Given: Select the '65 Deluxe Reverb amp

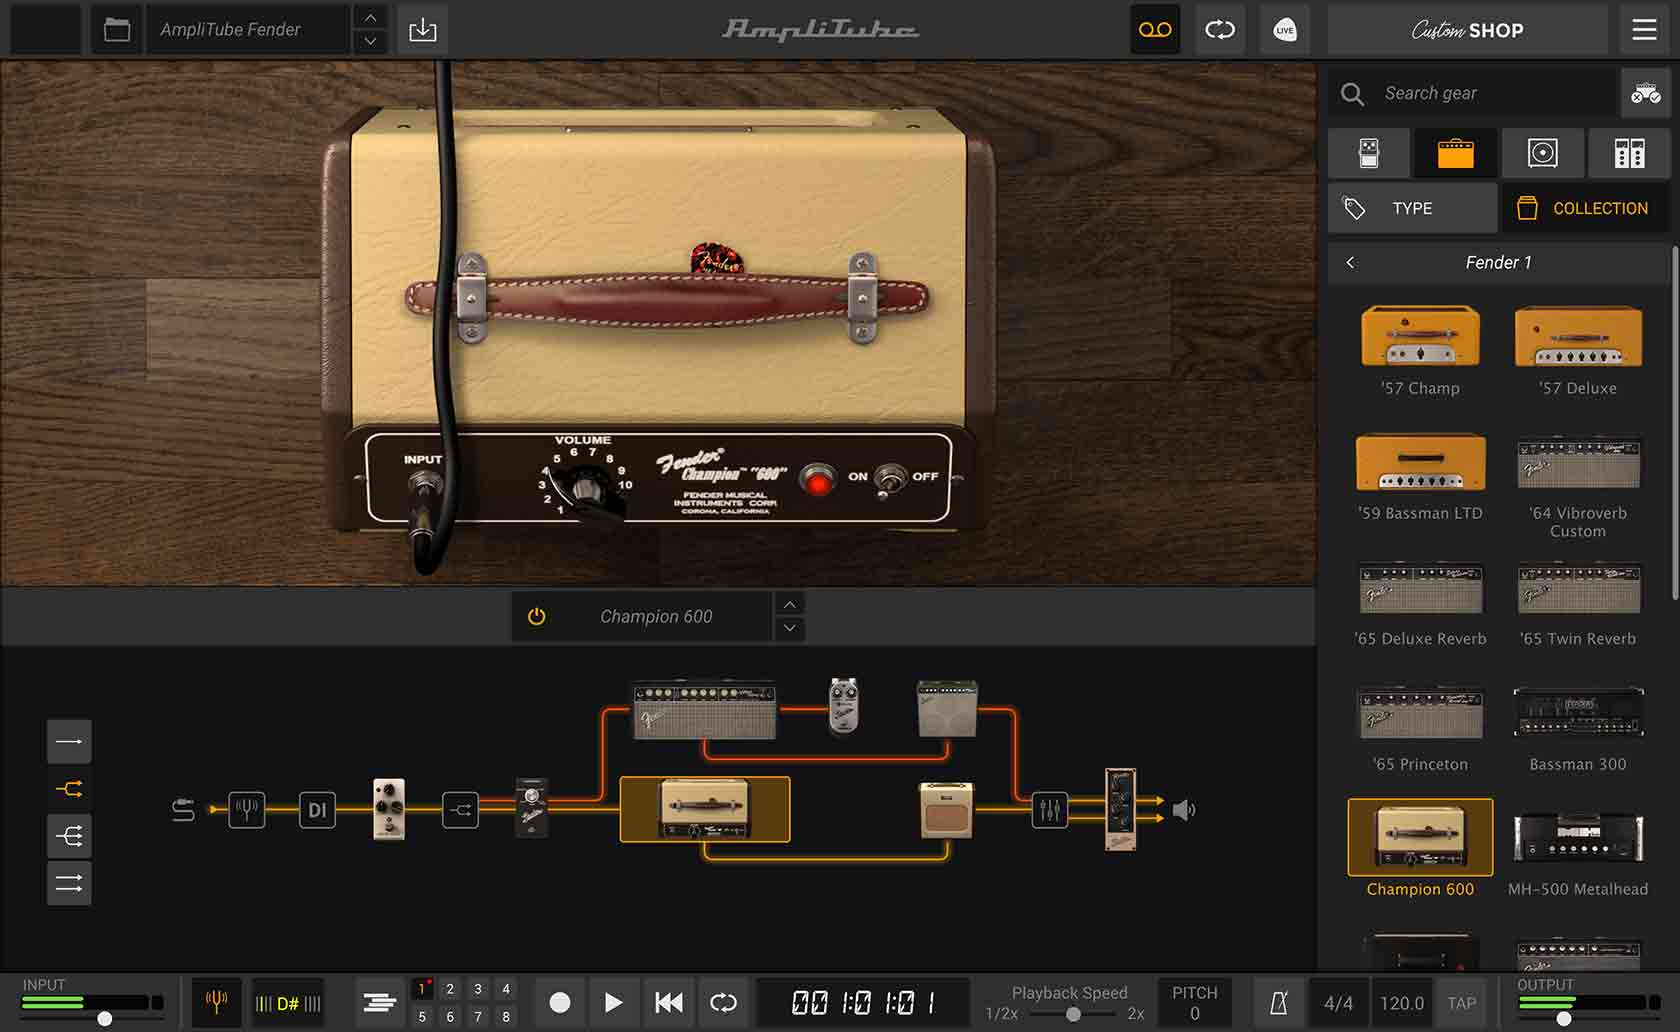Looking at the screenshot, I should tap(1420, 602).
